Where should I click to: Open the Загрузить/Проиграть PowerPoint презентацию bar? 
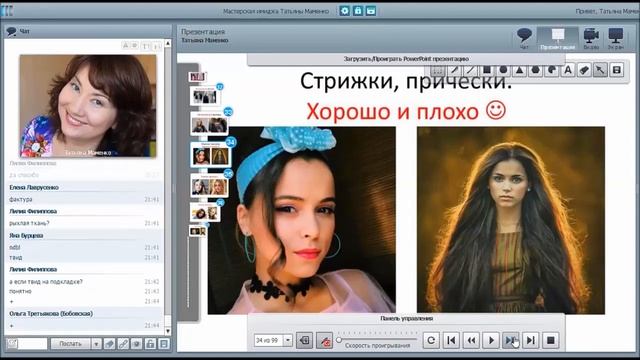click(x=406, y=59)
